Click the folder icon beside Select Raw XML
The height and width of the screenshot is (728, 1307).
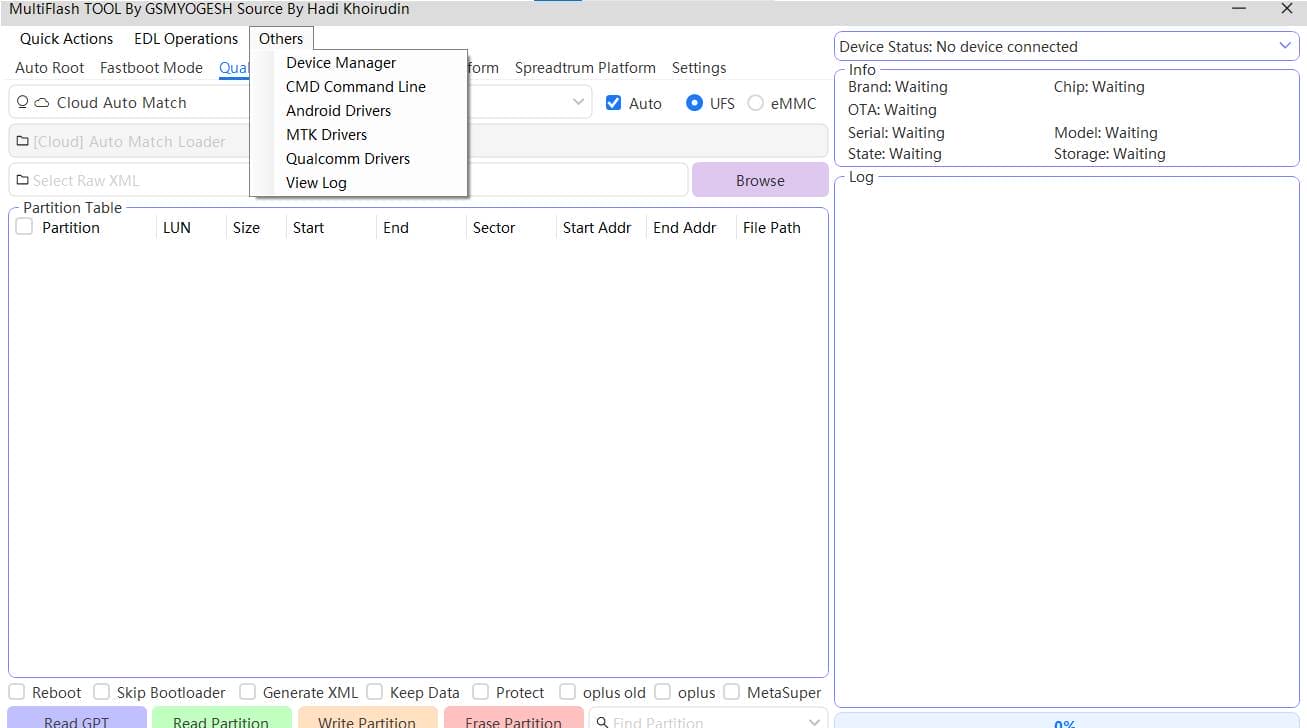(22, 179)
